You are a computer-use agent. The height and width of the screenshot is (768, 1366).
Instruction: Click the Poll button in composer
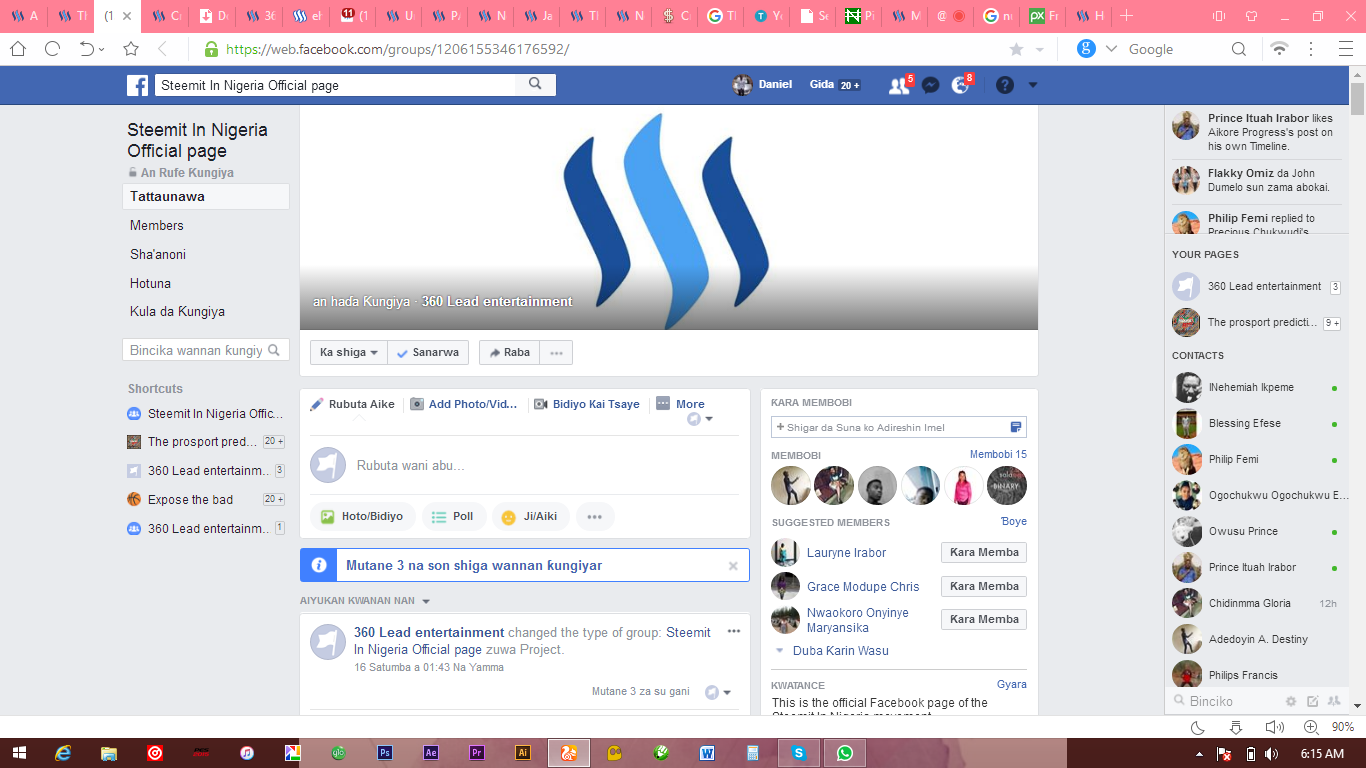453,516
